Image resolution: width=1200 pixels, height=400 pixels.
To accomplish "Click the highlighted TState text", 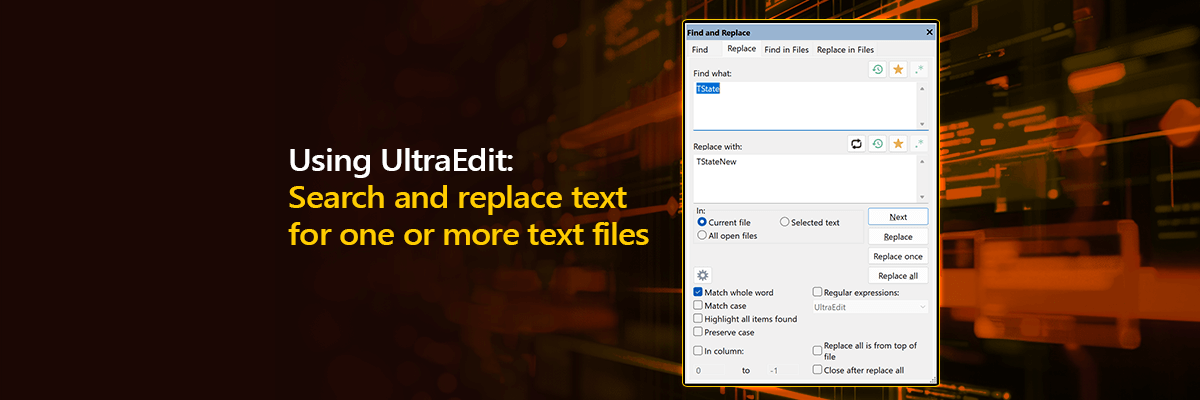I will point(708,88).
